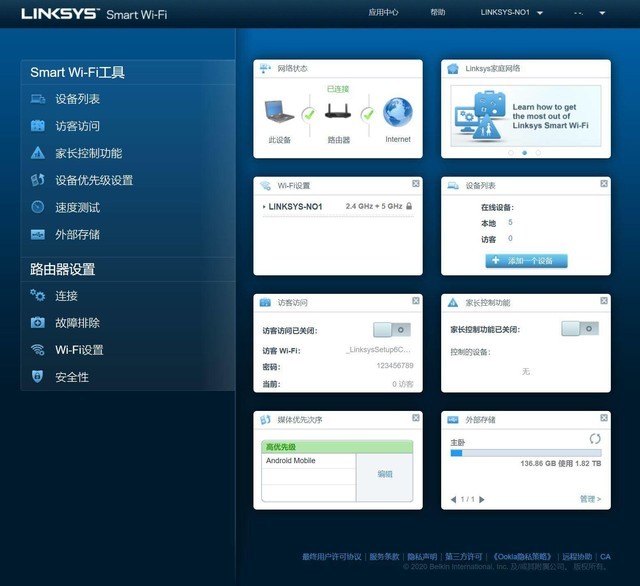Click the 家长控制功能 widget header triangle icon
Screen dimensions: 640x586
453,302
